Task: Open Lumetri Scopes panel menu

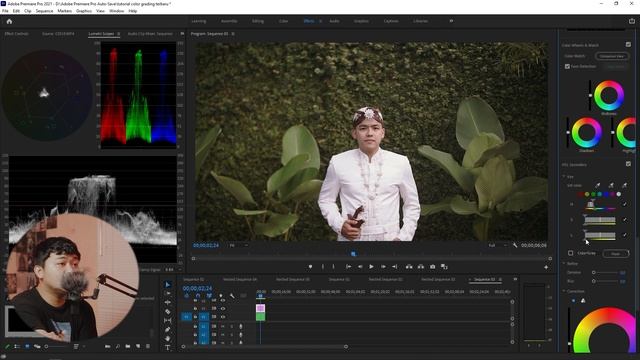Action: tap(118, 34)
